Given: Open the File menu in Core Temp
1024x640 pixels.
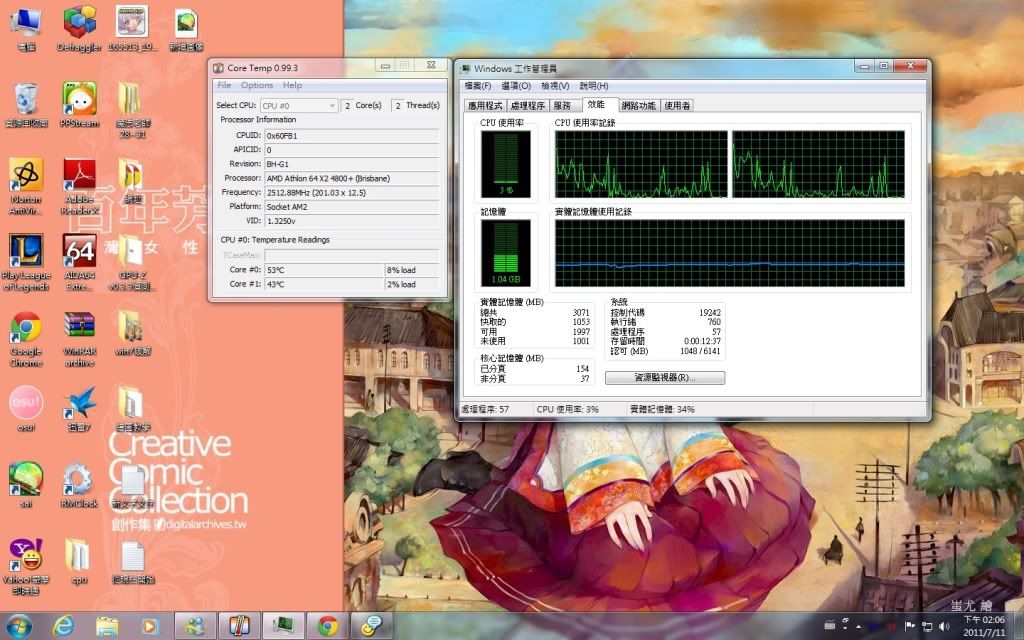Looking at the screenshot, I should pyautogui.click(x=224, y=85).
